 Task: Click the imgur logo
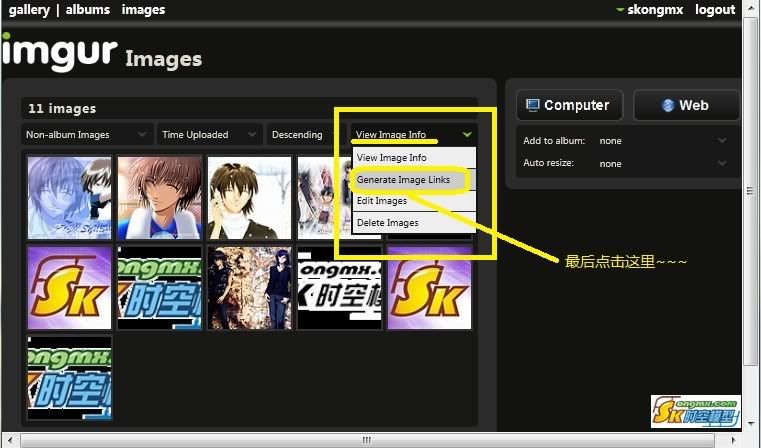tap(59, 52)
